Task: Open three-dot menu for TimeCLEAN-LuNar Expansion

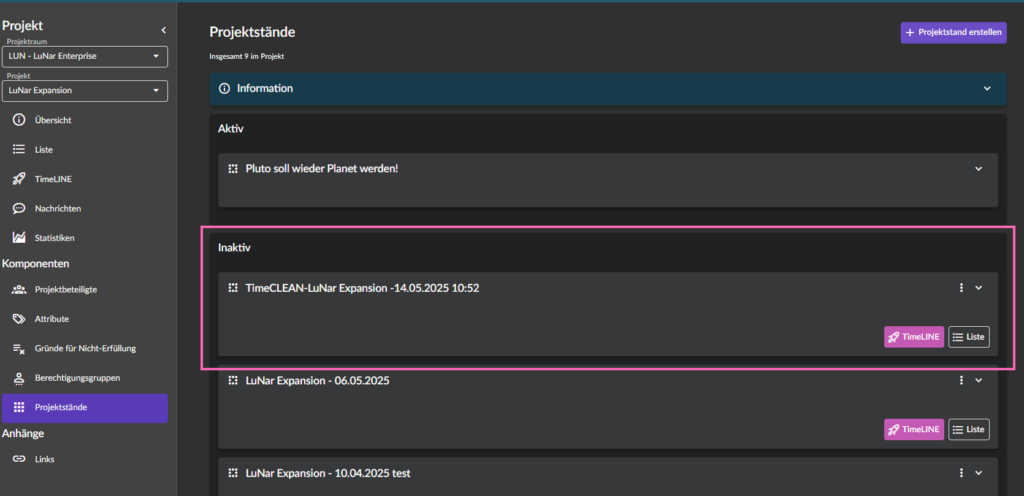Action: click(961, 288)
